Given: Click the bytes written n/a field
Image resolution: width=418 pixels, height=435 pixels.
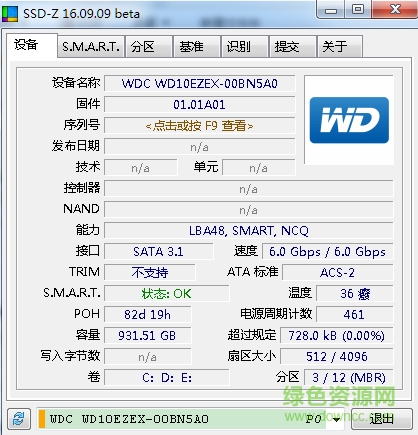Looking at the screenshot, I should point(148,357).
